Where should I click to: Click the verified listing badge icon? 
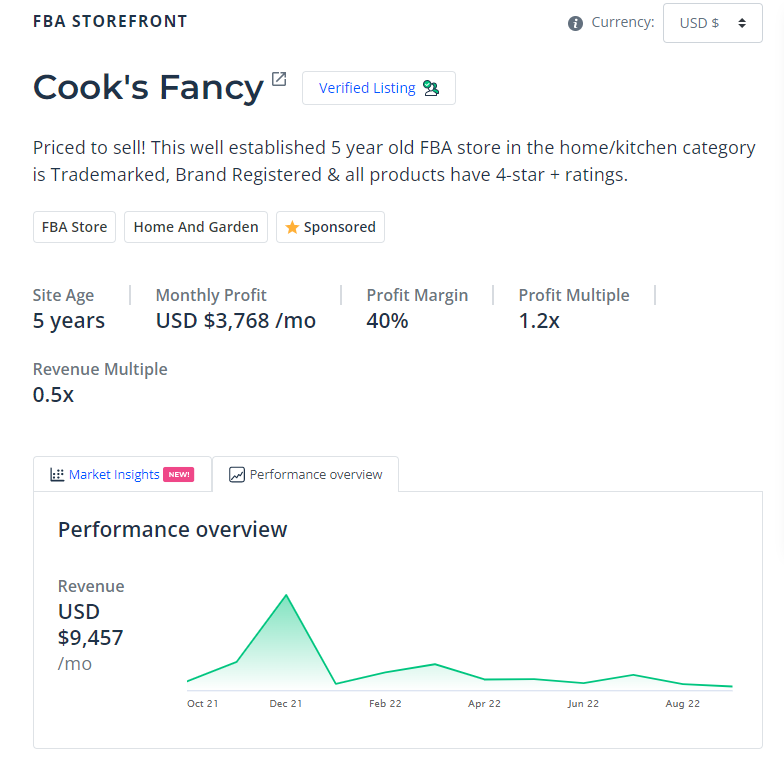coord(431,88)
